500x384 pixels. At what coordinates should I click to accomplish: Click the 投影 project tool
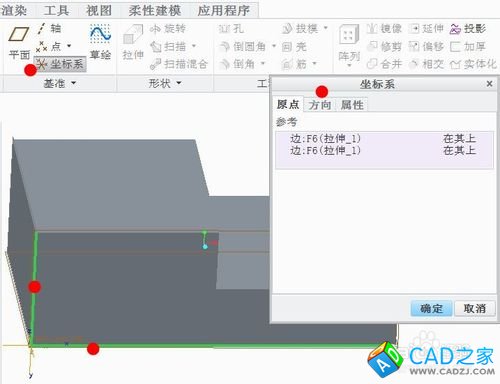(468, 29)
